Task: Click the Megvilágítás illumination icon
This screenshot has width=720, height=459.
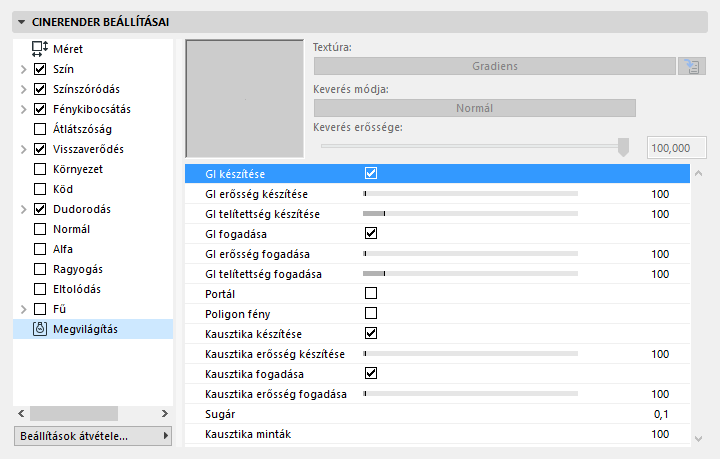Action: pos(40,329)
